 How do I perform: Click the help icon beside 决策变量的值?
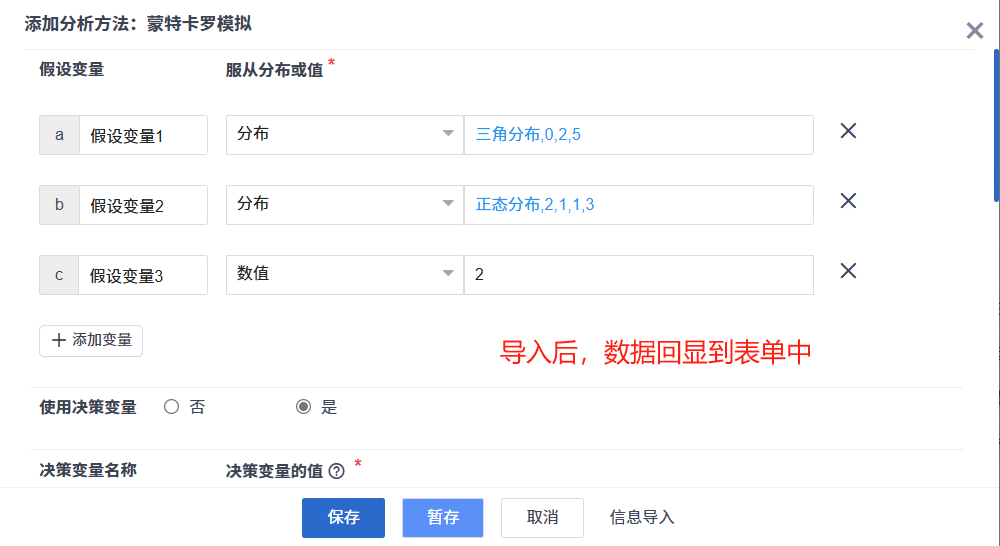tap(337, 471)
